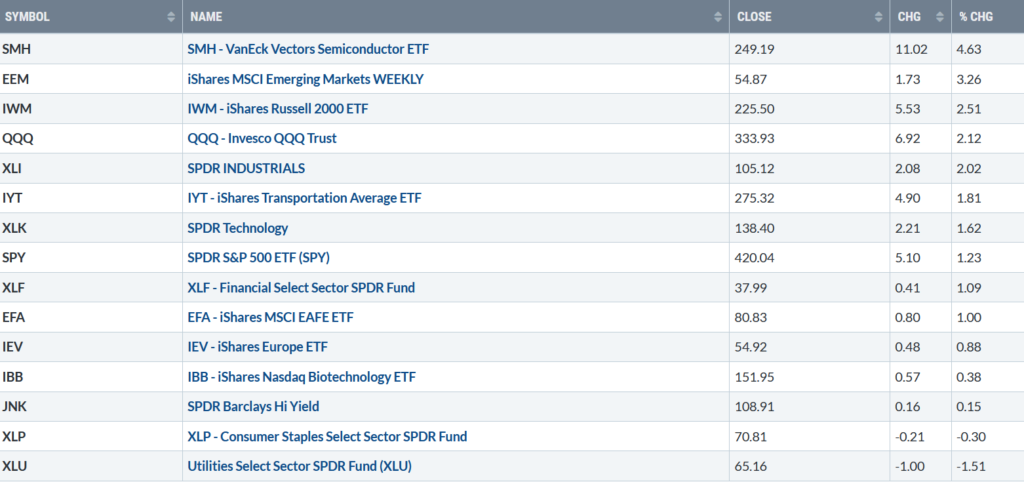Image resolution: width=1024 pixels, height=482 pixels.
Task: Click the close value 420.04
Action: tap(756, 258)
